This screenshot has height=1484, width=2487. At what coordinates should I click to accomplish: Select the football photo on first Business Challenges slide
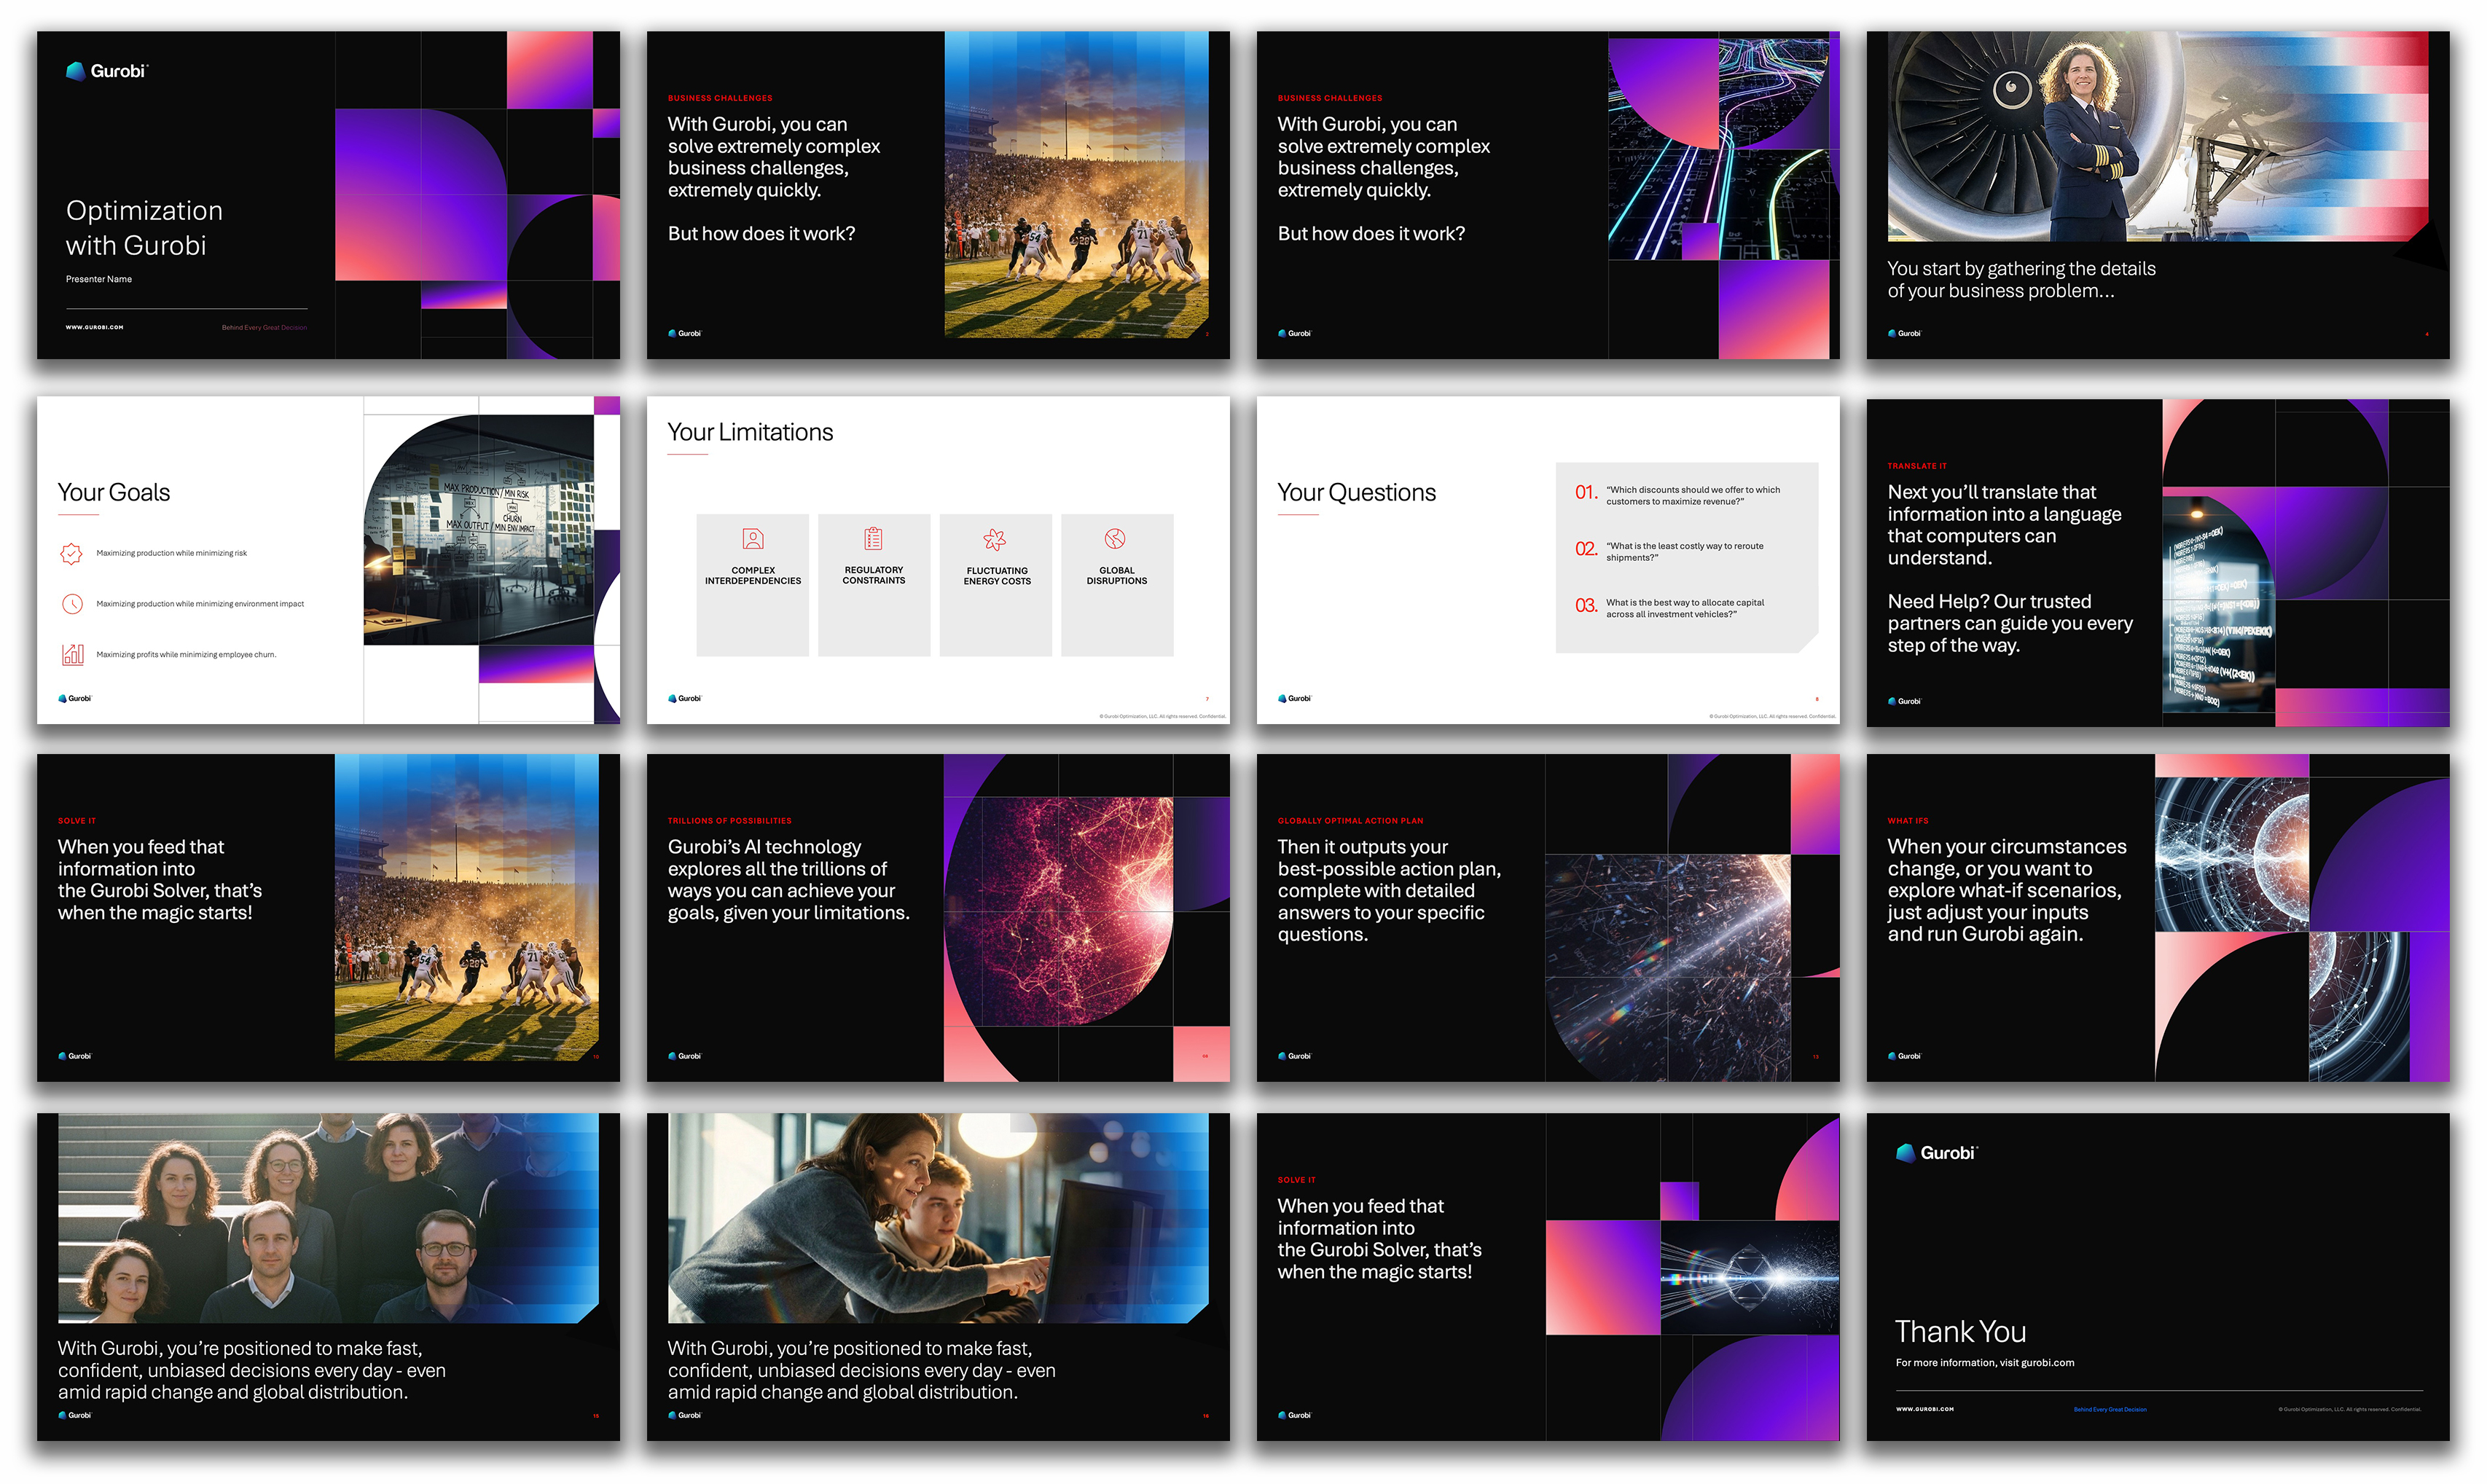[x=1077, y=185]
